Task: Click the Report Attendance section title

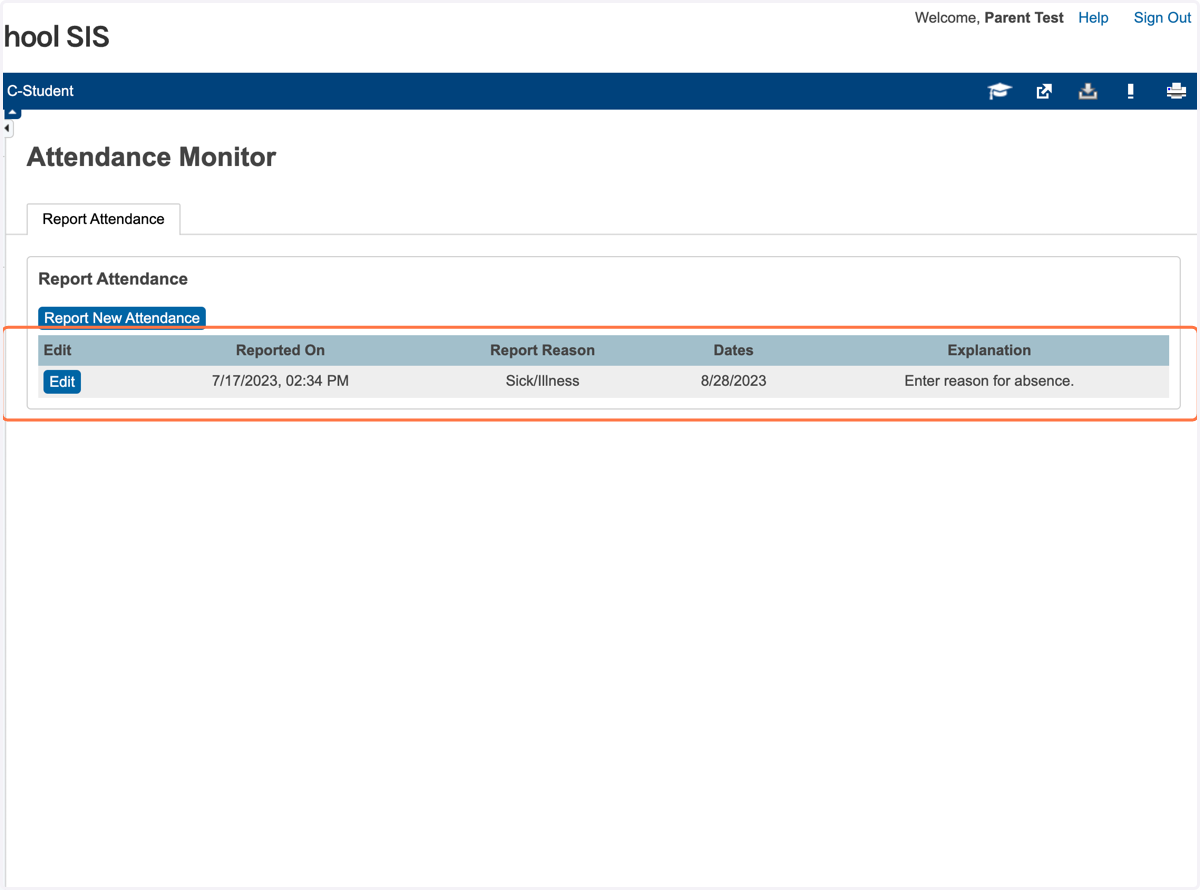Action: tap(113, 279)
